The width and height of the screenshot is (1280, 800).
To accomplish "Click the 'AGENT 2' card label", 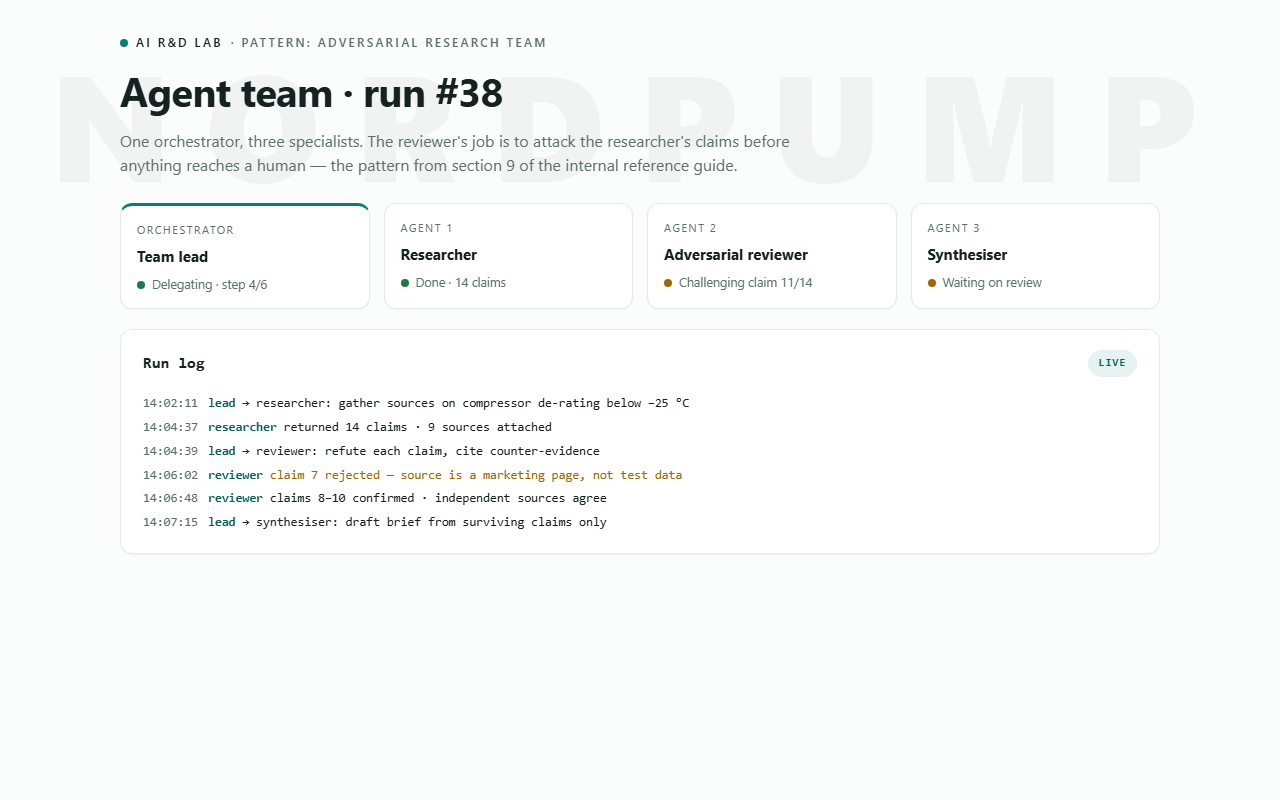I will (x=691, y=228).
